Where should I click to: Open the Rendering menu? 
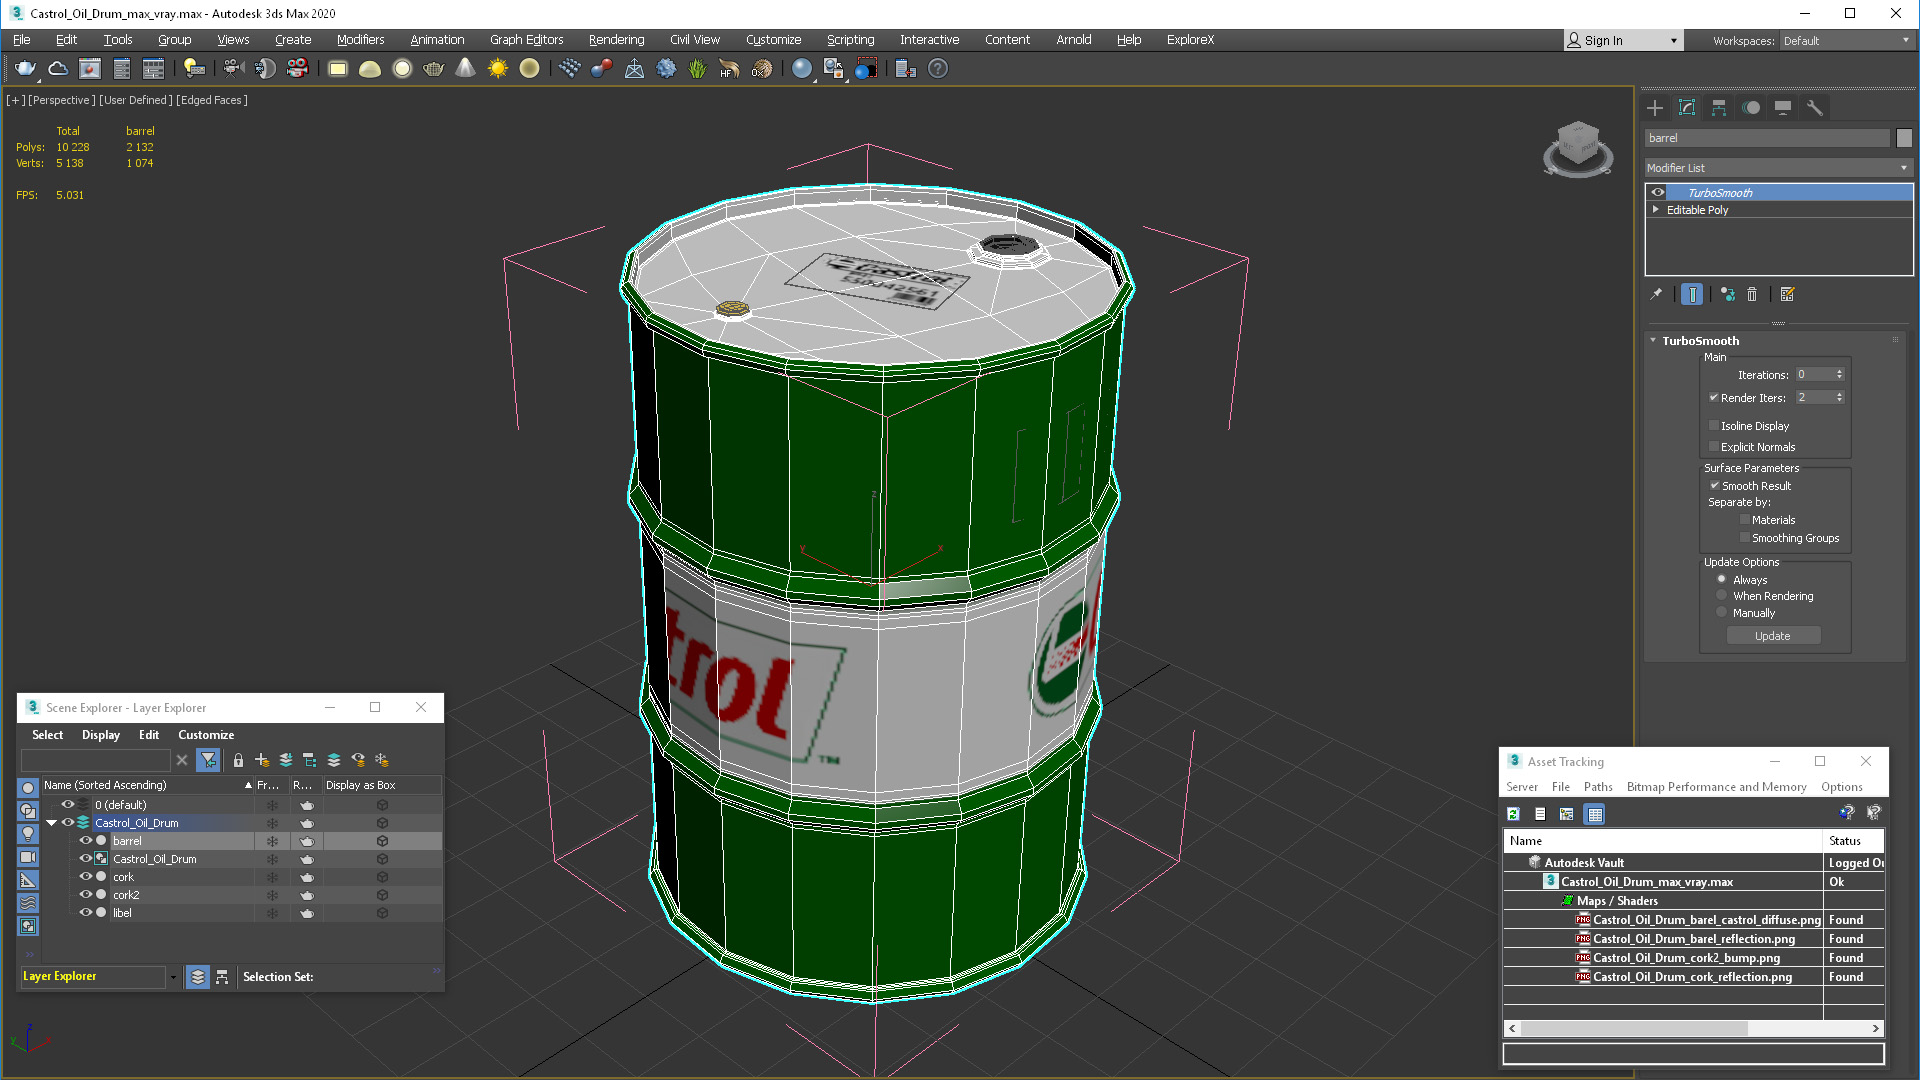(x=616, y=40)
